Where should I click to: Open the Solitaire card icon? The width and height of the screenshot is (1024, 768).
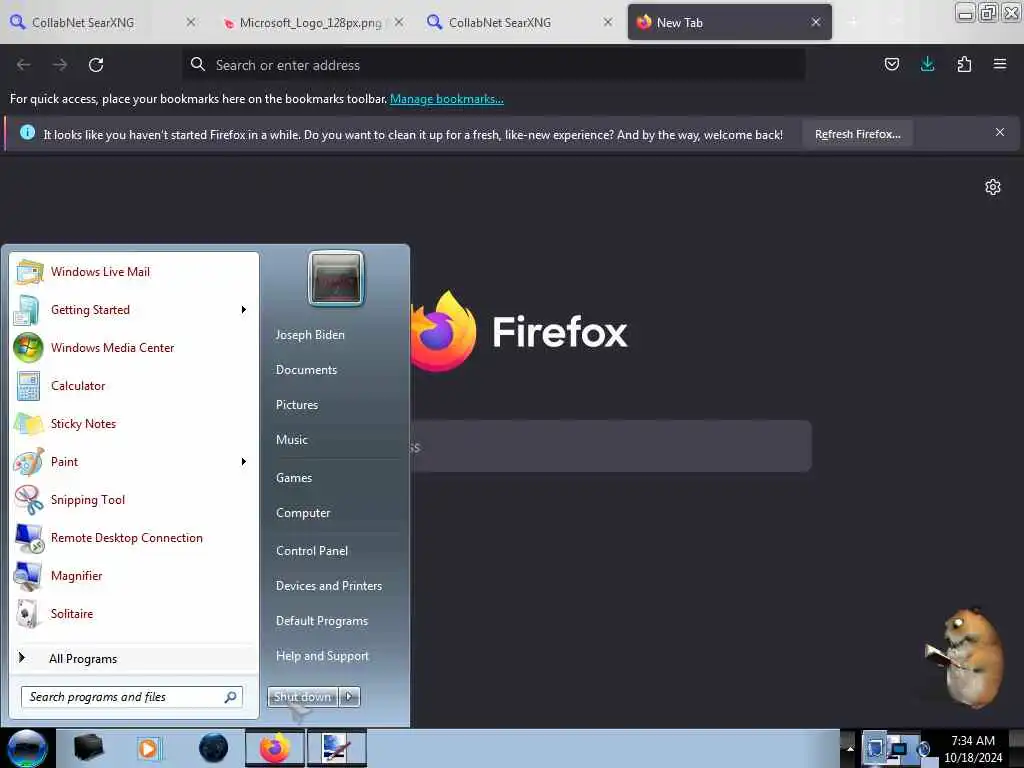coord(28,614)
